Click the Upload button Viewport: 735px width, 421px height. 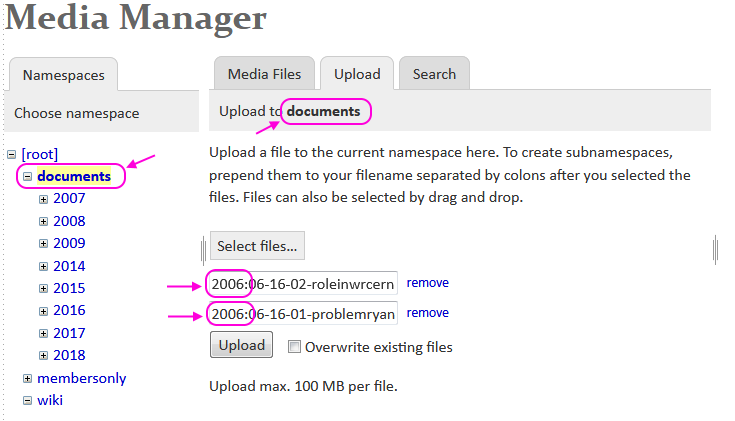pos(242,345)
